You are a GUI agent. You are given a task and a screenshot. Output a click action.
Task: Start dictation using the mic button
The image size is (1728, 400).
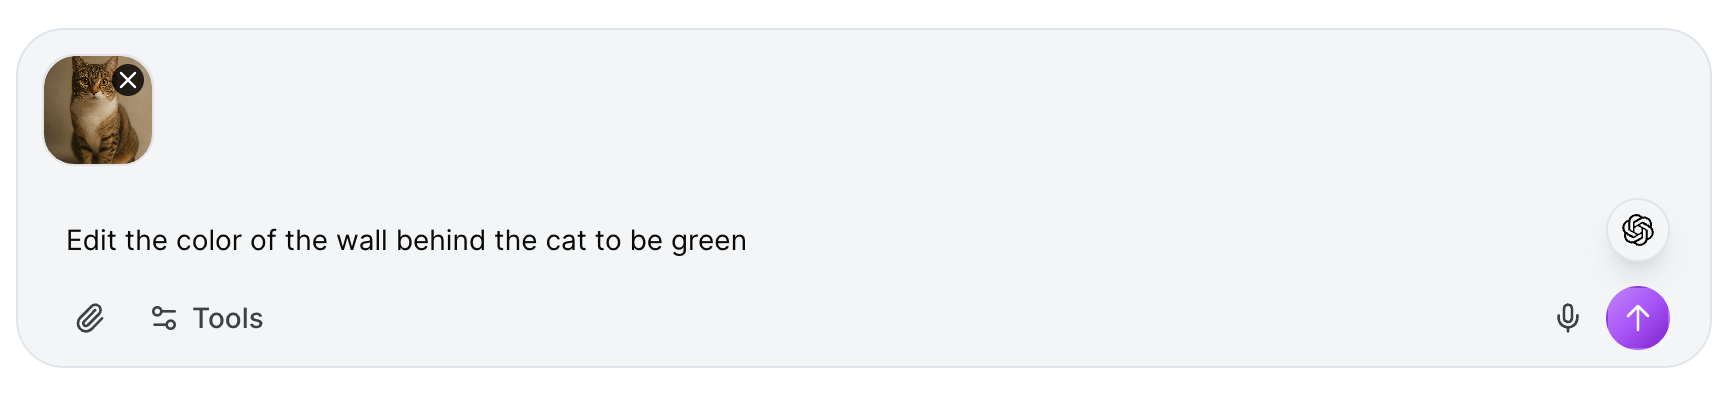click(1567, 318)
